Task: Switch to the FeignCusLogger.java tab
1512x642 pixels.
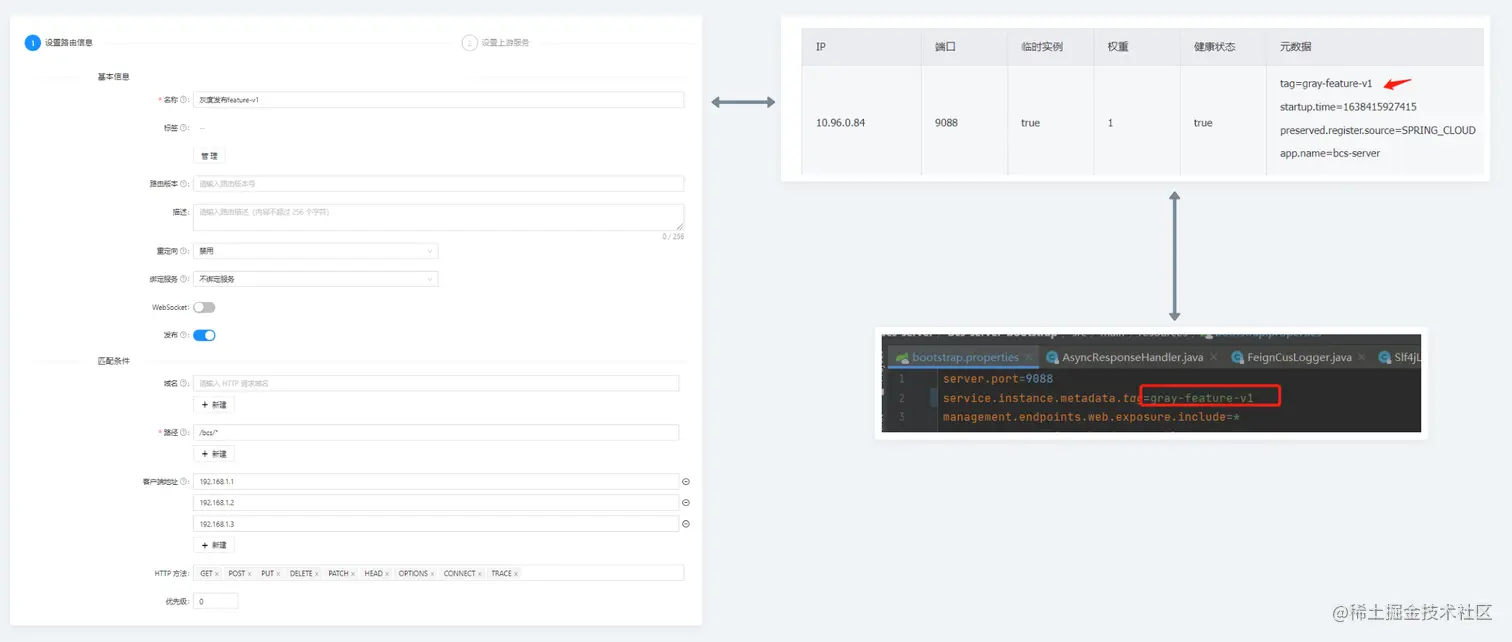Action: pyautogui.click(x=1298, y=357)
